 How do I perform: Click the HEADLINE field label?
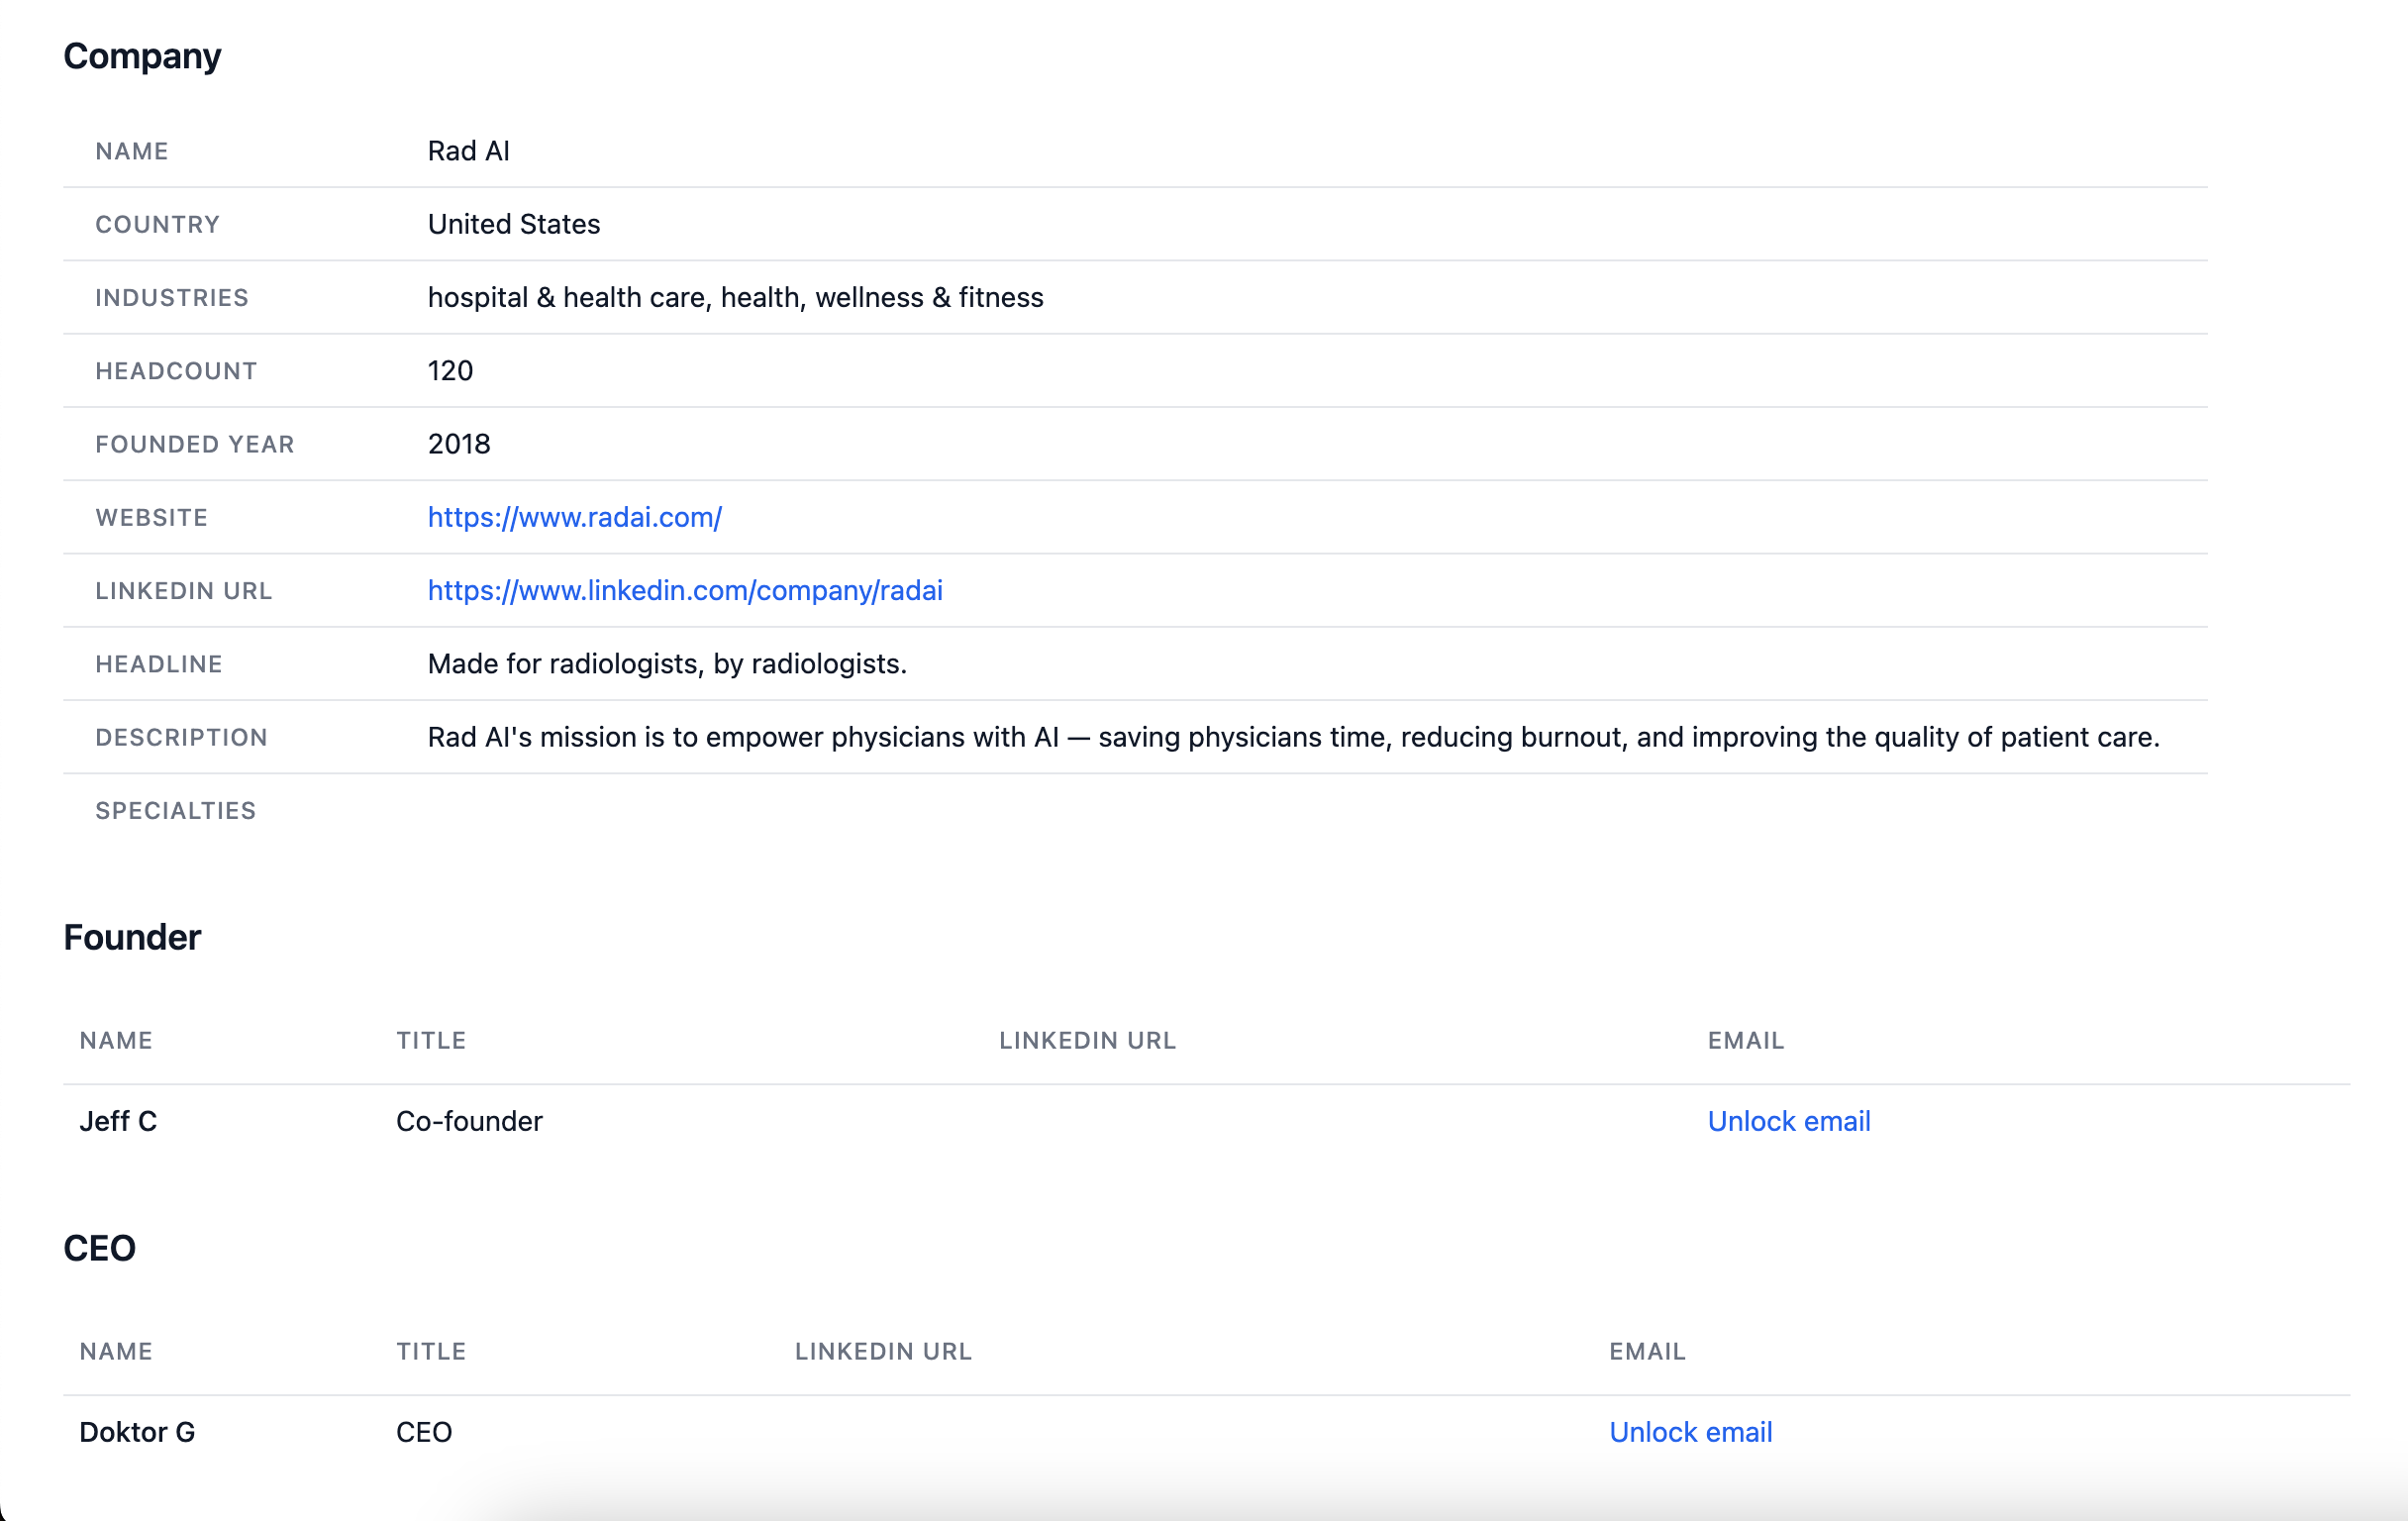point(159,664)
